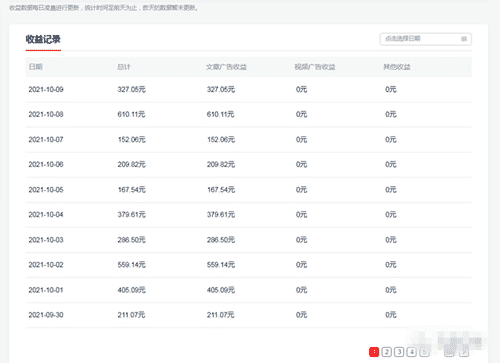500x363 pixels.
Task: Click 379.61元 in the 总计 column
Action: 132,214
